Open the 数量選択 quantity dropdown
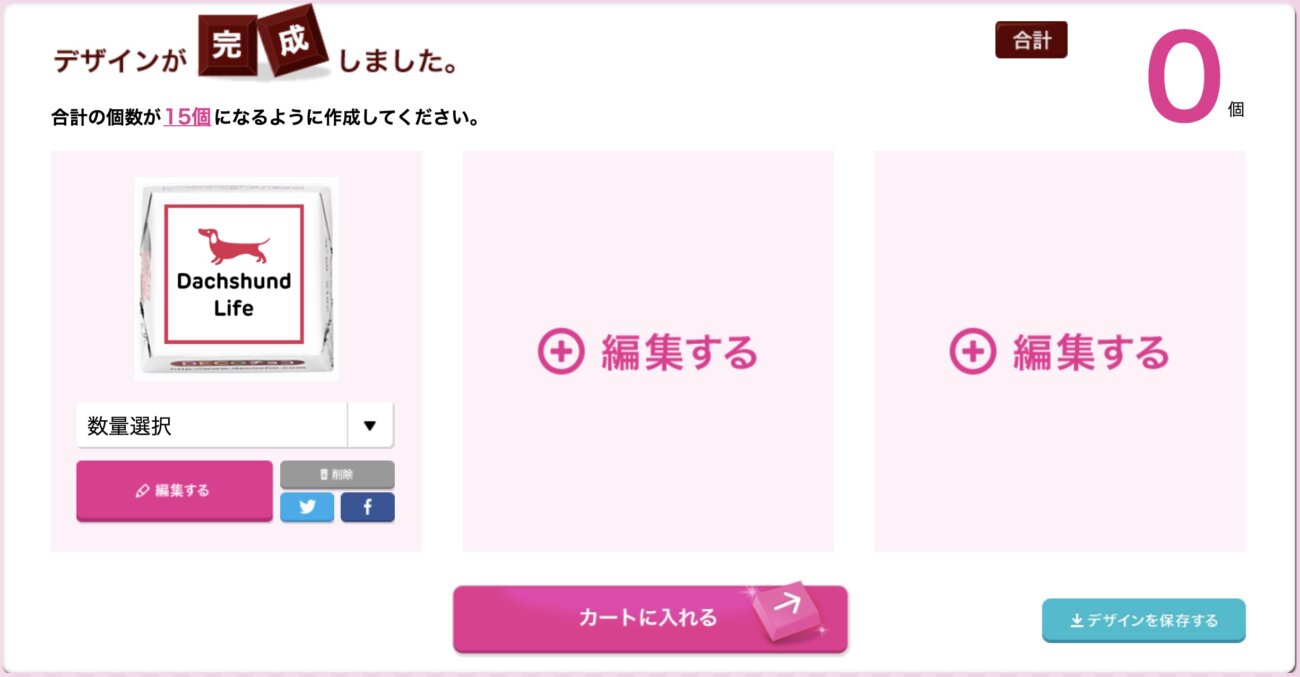The width and height of the screenshot is (1300, 677). [235, 426]
